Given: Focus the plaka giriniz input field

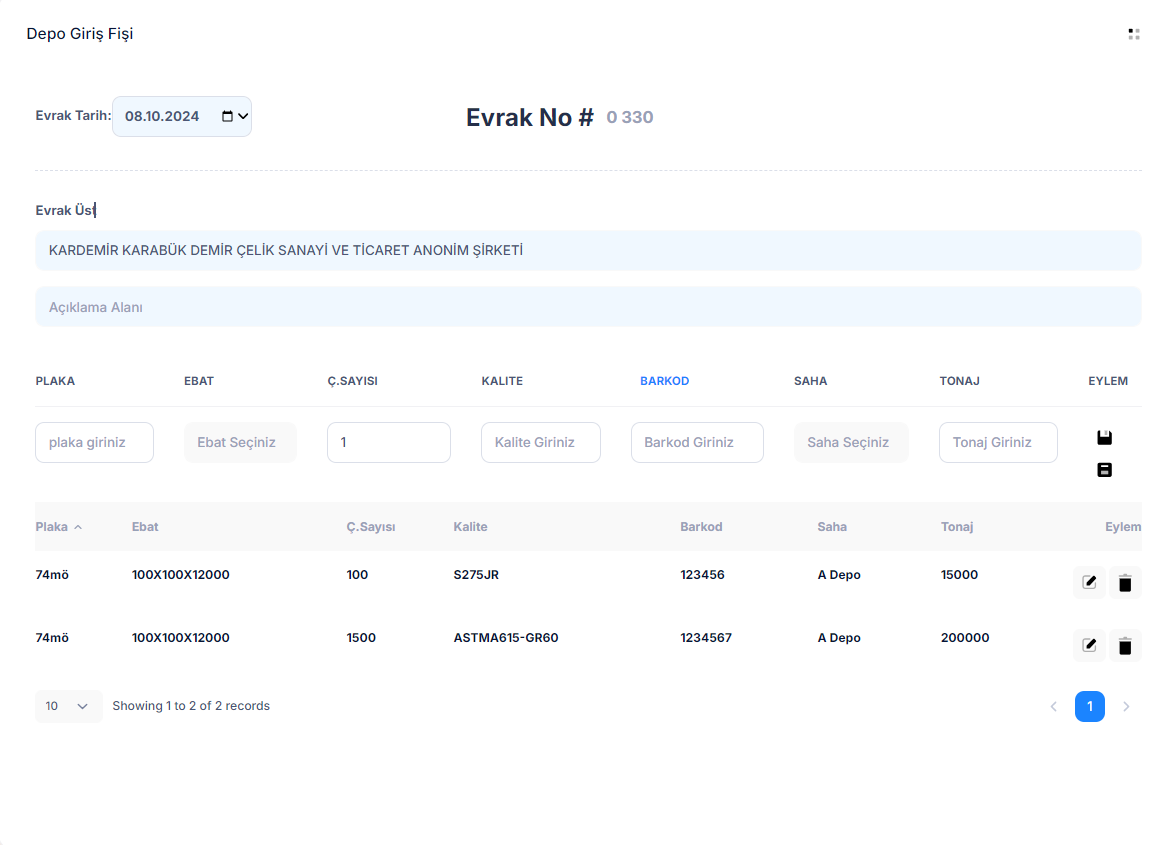Looking at the screenshot, I should coord(94,442).
